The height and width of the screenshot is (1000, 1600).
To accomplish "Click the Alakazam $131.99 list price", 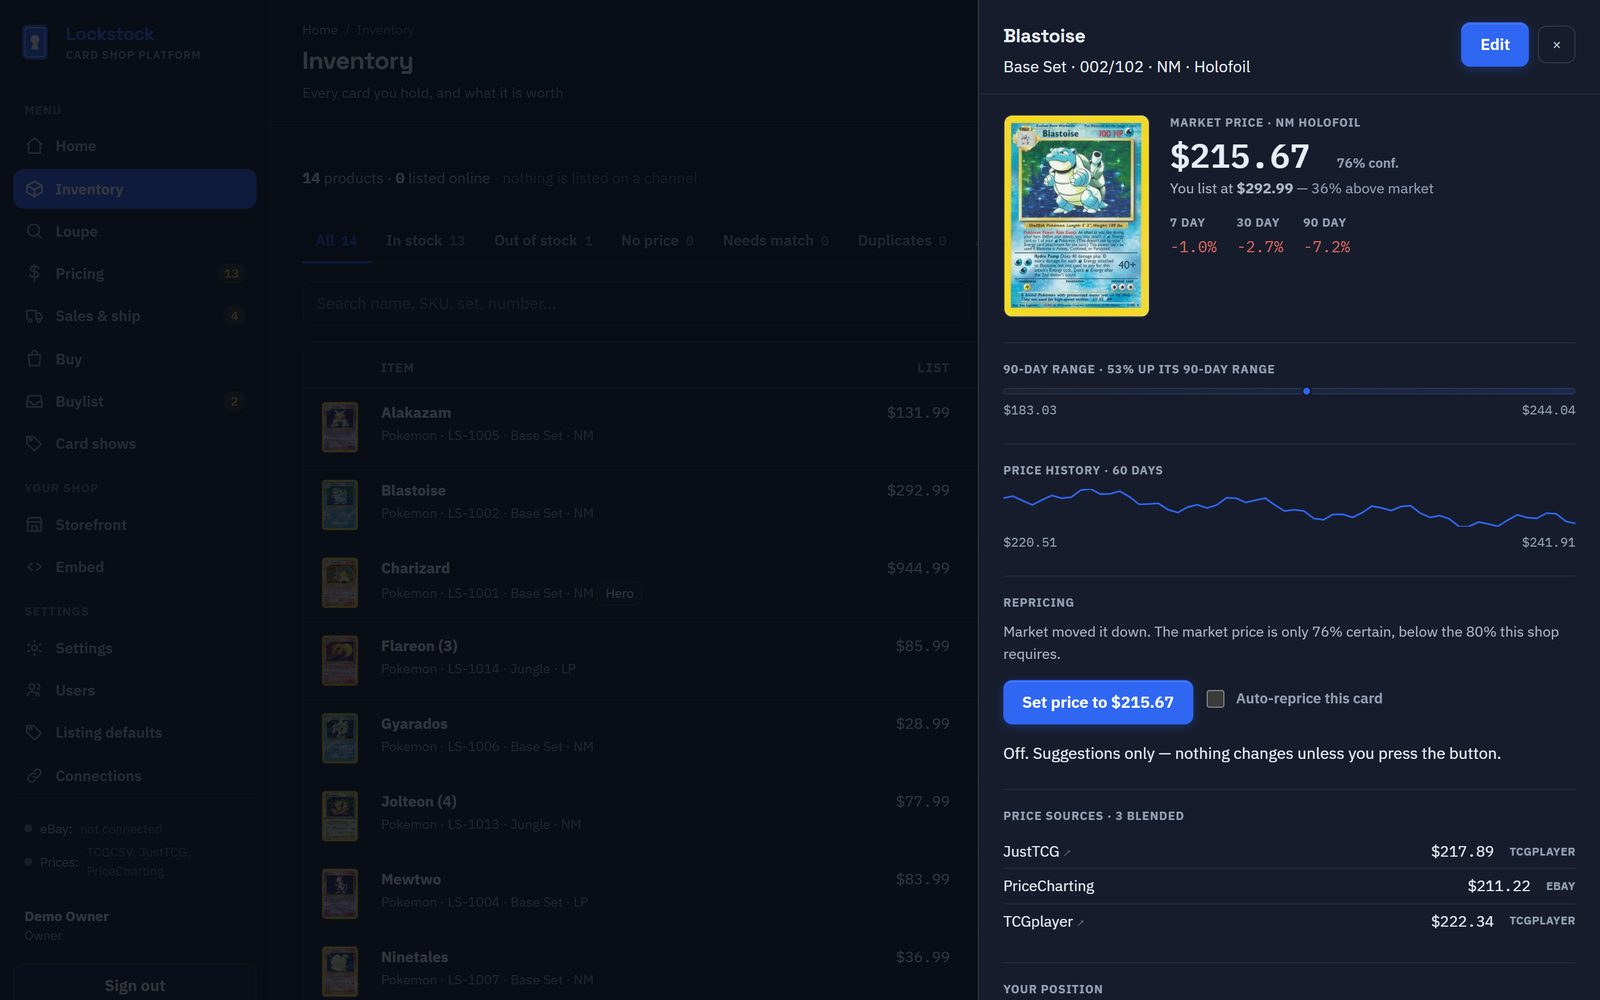I will 918,412.
